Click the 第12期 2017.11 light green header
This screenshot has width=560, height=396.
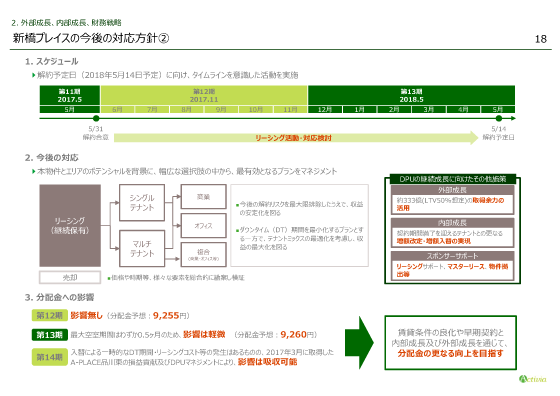[x=204, y=95]
